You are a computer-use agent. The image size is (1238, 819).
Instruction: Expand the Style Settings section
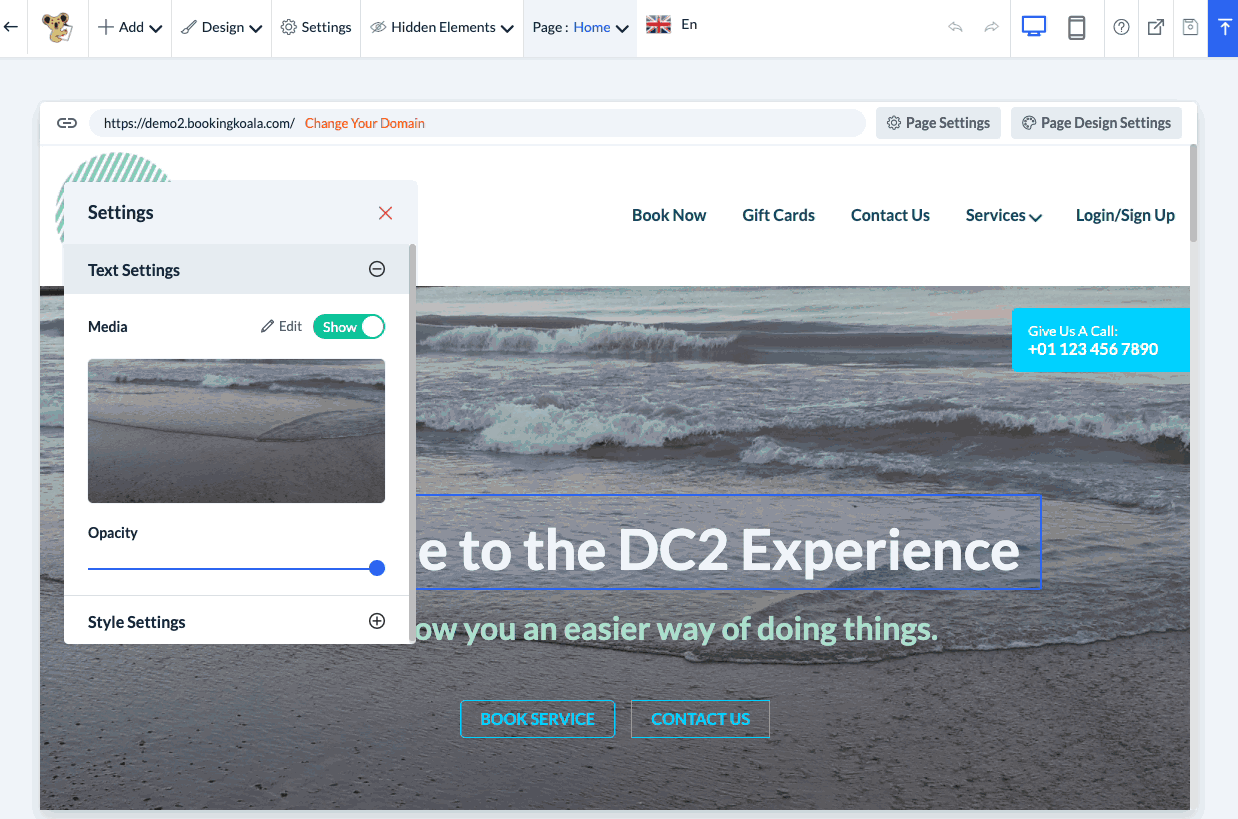pos(377,621)
